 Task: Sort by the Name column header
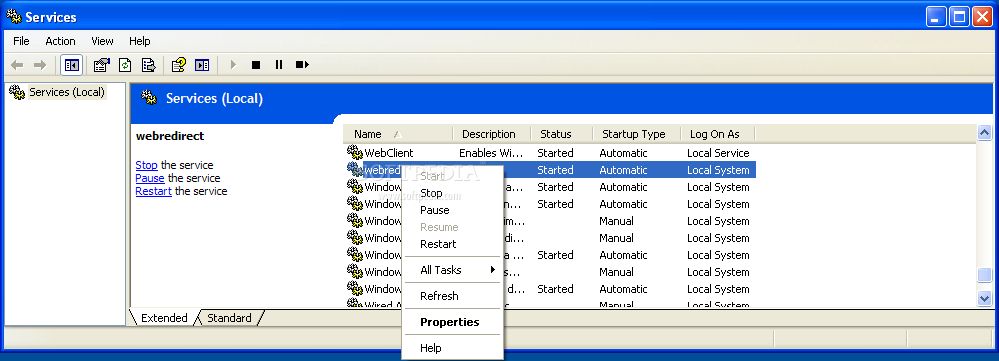click(x=398, y=134)
